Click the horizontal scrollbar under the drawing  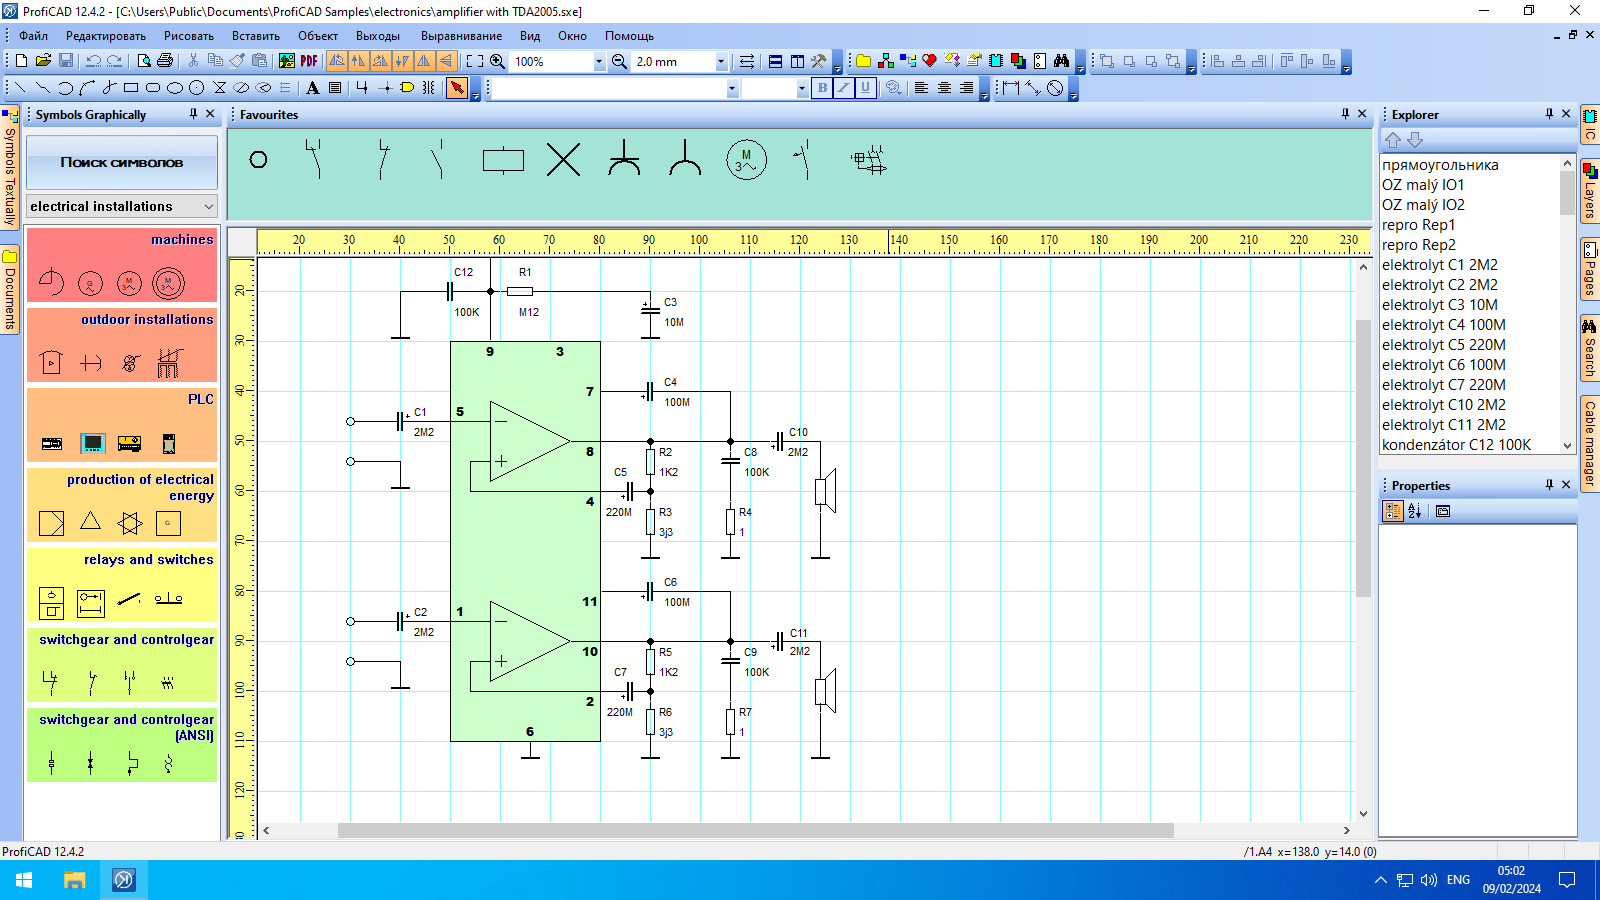[x=755, y=830]
